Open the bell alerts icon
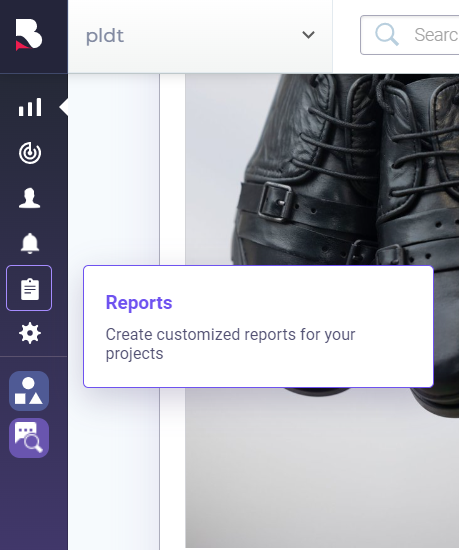 point(30,243)
